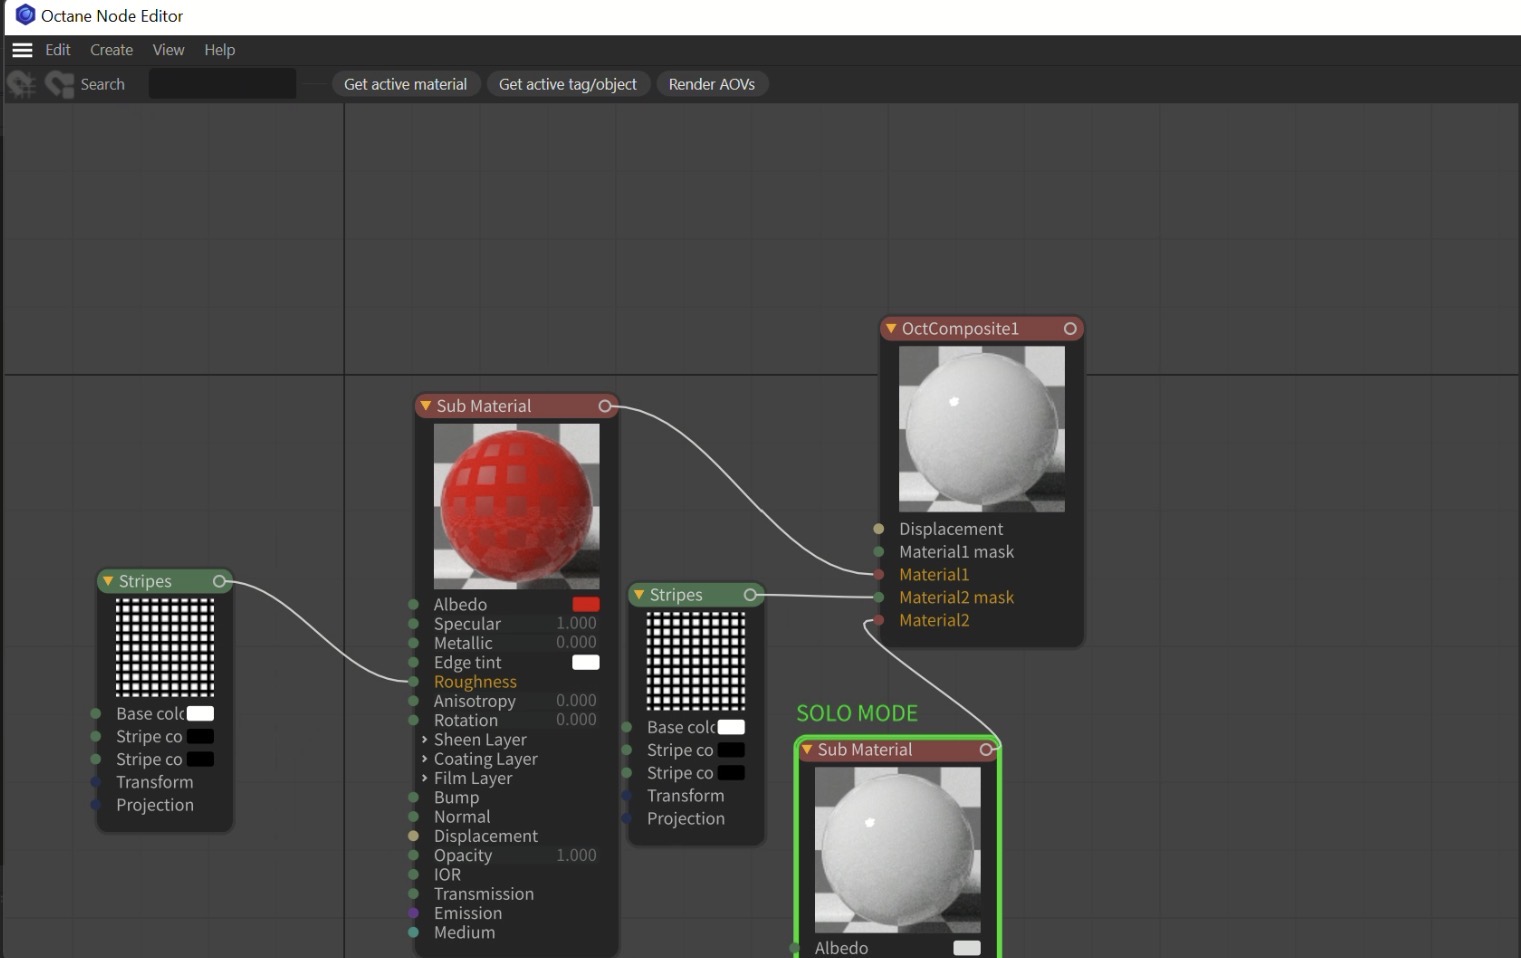The image size is (1521, 958).
Task: Click the Material1 input port on OctComposite1
Action: point(878,575)
